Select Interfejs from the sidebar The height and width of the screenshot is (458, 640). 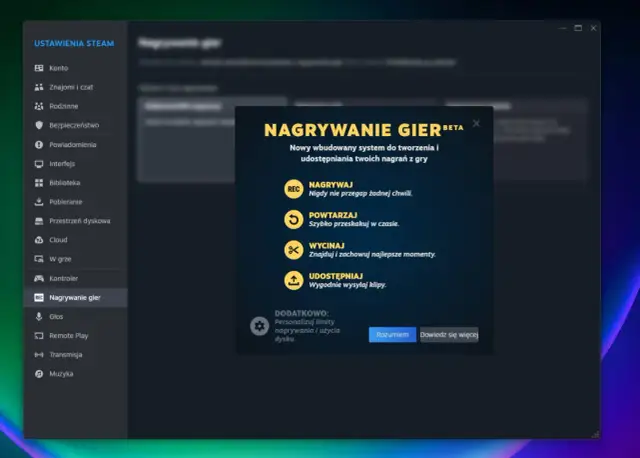[76, 164]
